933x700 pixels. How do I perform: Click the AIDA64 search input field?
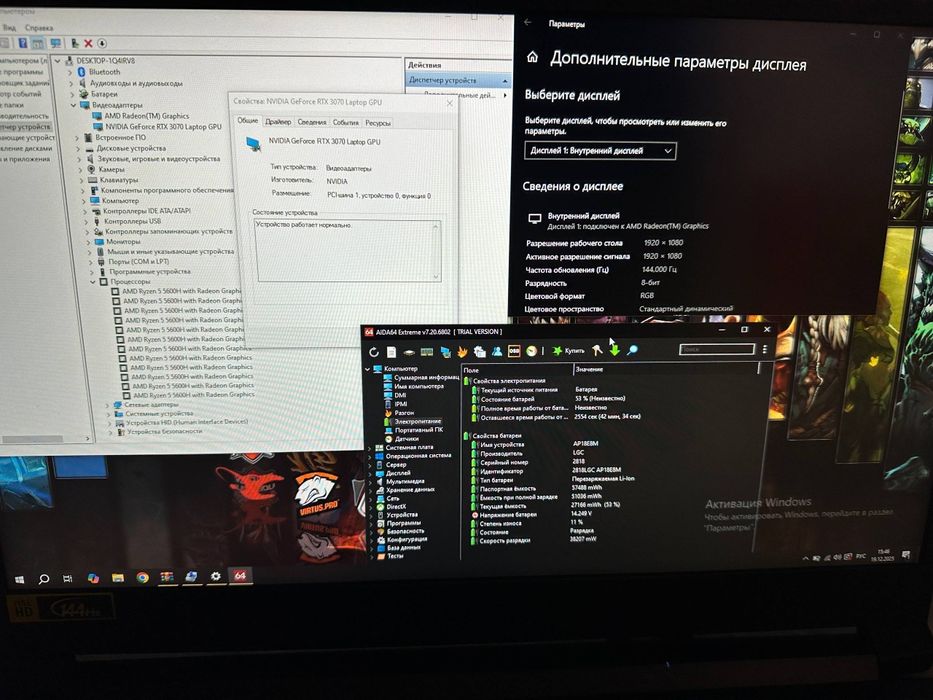(x=717, y=349)
